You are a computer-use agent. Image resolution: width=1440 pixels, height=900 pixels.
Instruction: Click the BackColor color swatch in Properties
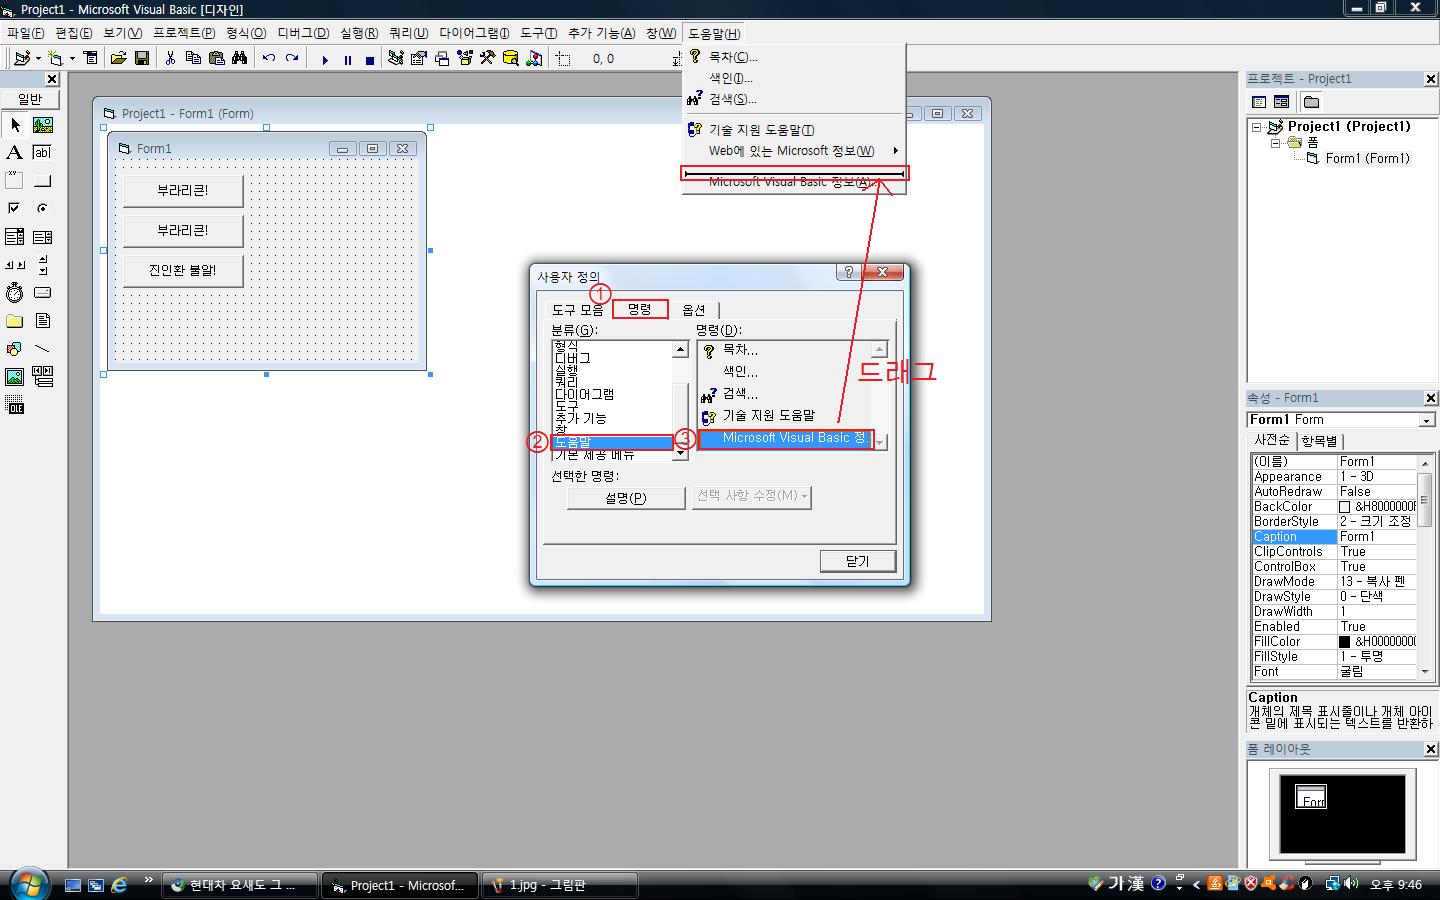point(1344,507)
